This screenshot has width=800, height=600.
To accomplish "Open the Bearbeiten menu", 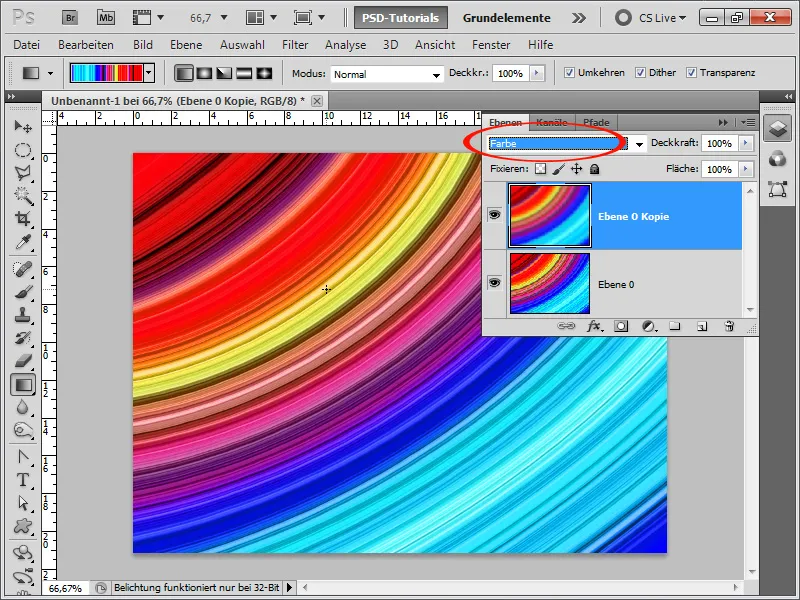I will 86,45.
